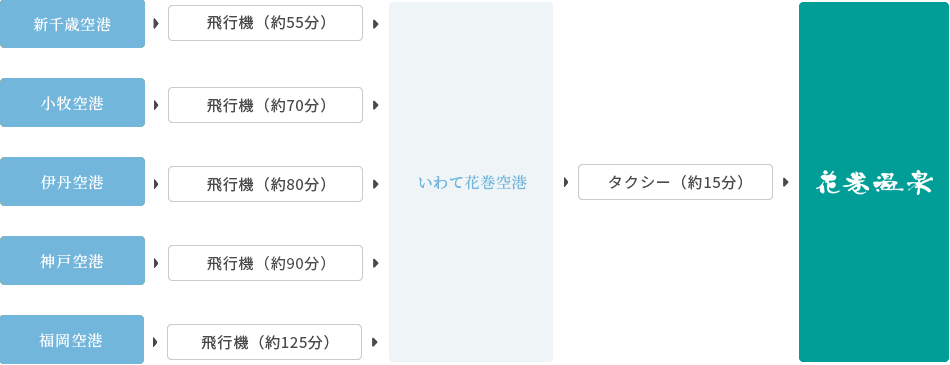950x365 pixels.
Task: Click 飛行機（約55分）box
Action: coord(265,23)
